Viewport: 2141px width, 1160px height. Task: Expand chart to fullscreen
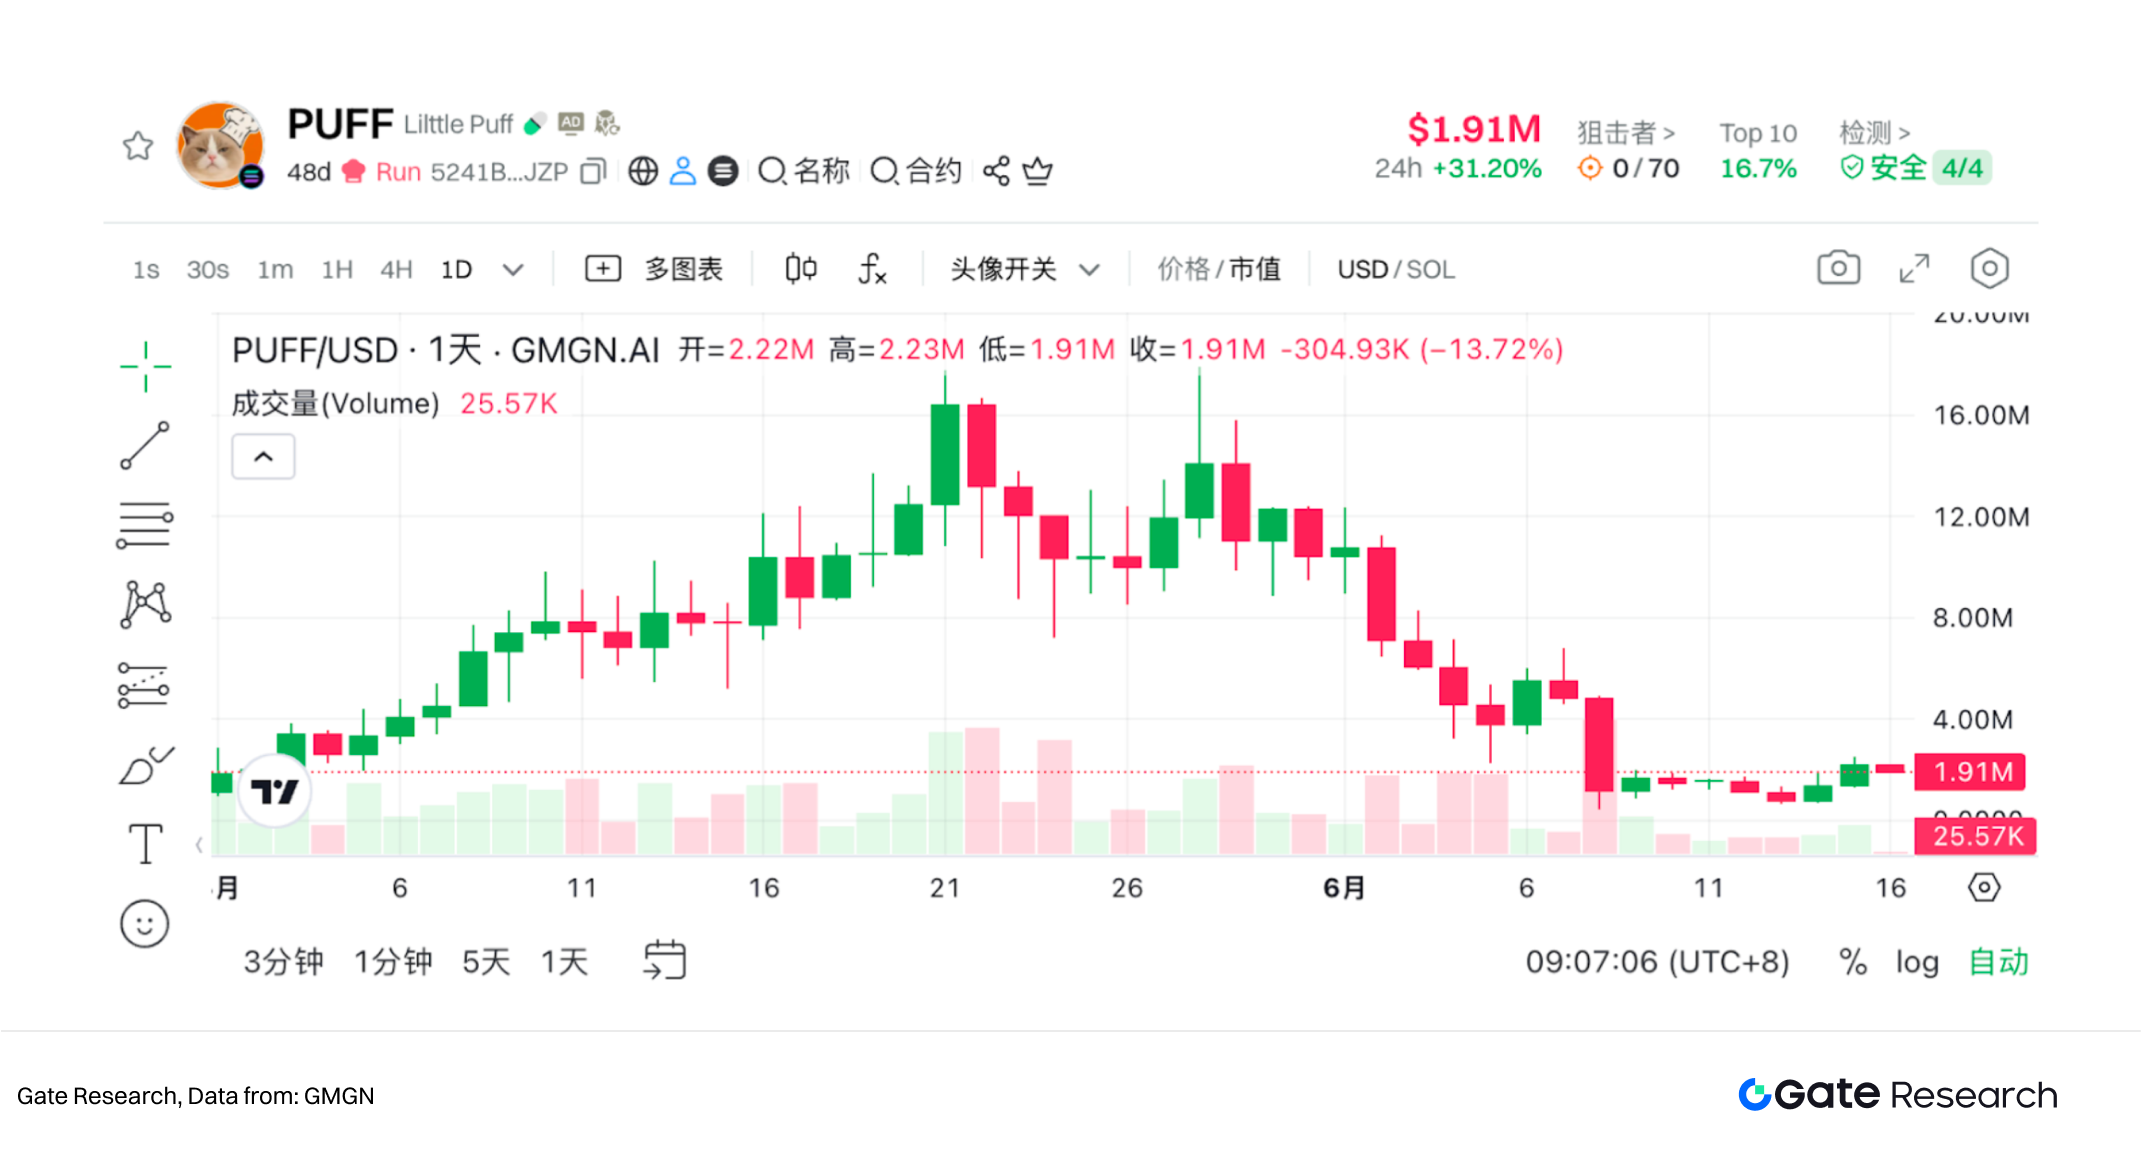pos(1914,269)
